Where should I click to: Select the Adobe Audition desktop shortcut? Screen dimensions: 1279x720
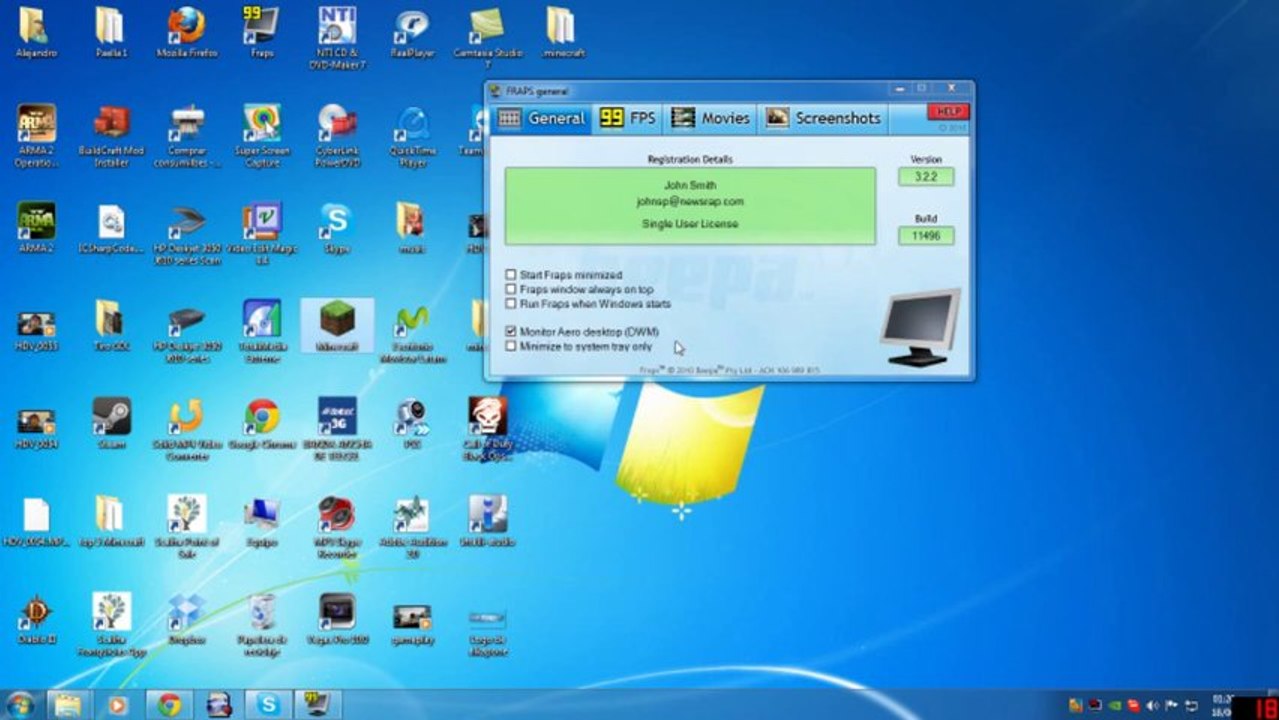(412, 526)
